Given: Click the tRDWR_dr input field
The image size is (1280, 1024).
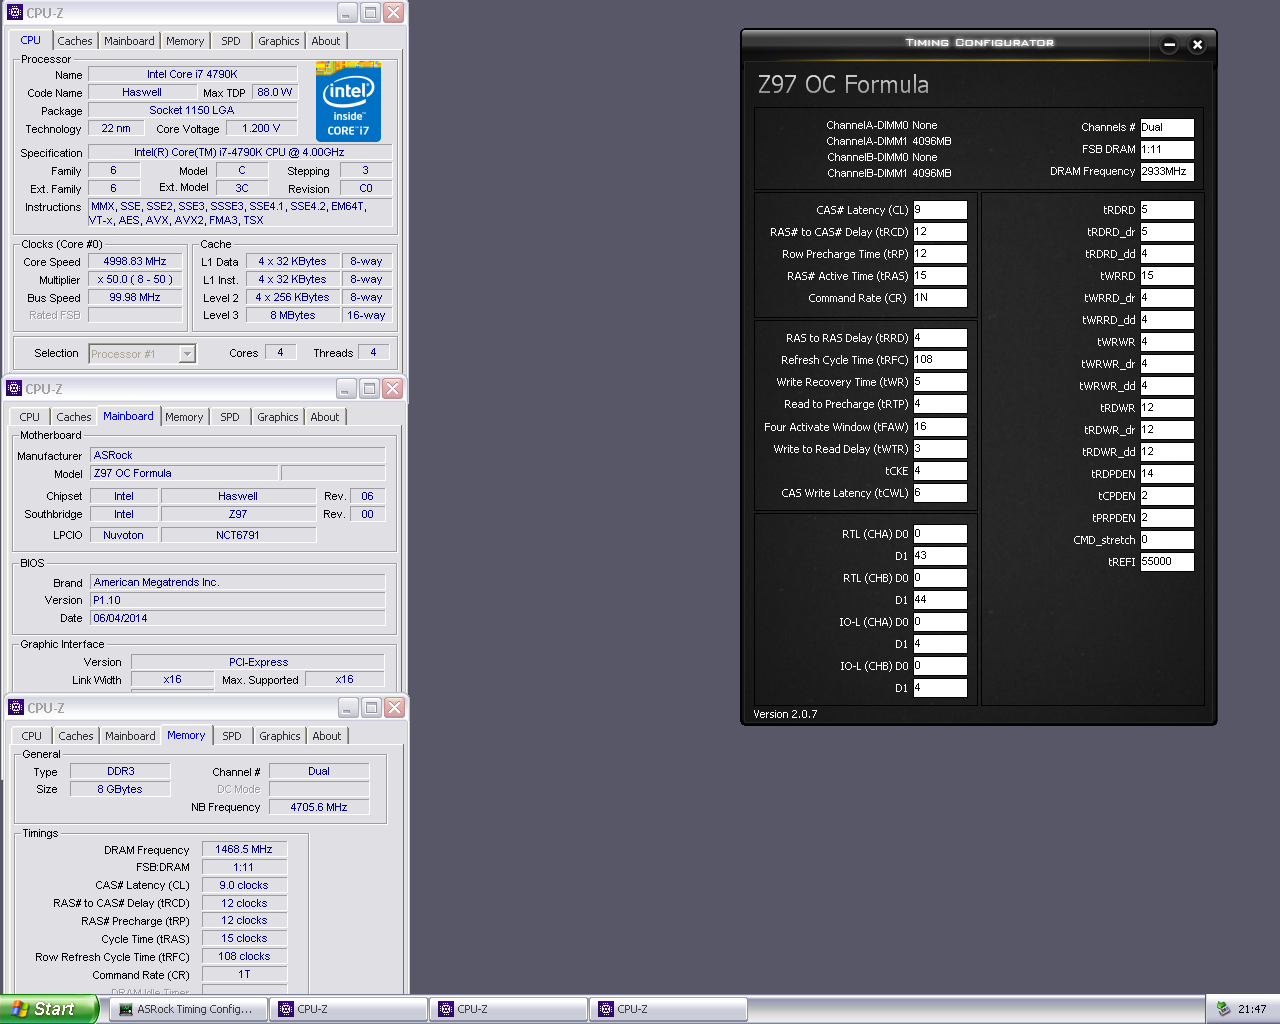Looking at the screenshot, I should point(1167,430).
